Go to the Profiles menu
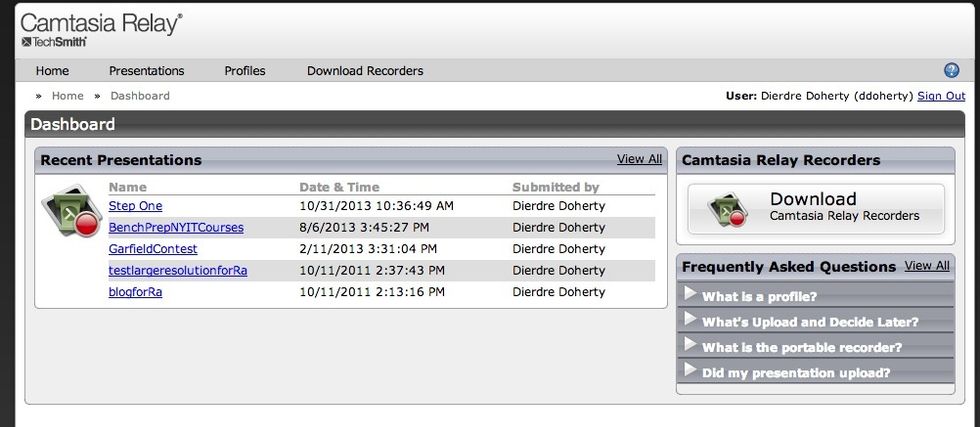Image resolution: width=980 pixels, height=427 pixels. [x=245, y=71]
